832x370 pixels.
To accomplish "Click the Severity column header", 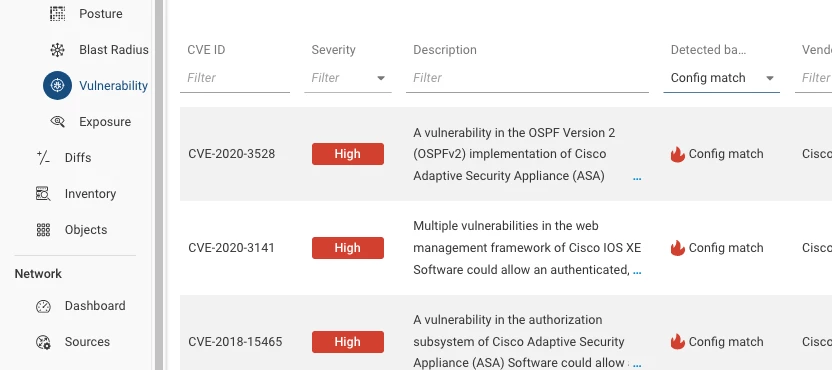I will (333, 50).
